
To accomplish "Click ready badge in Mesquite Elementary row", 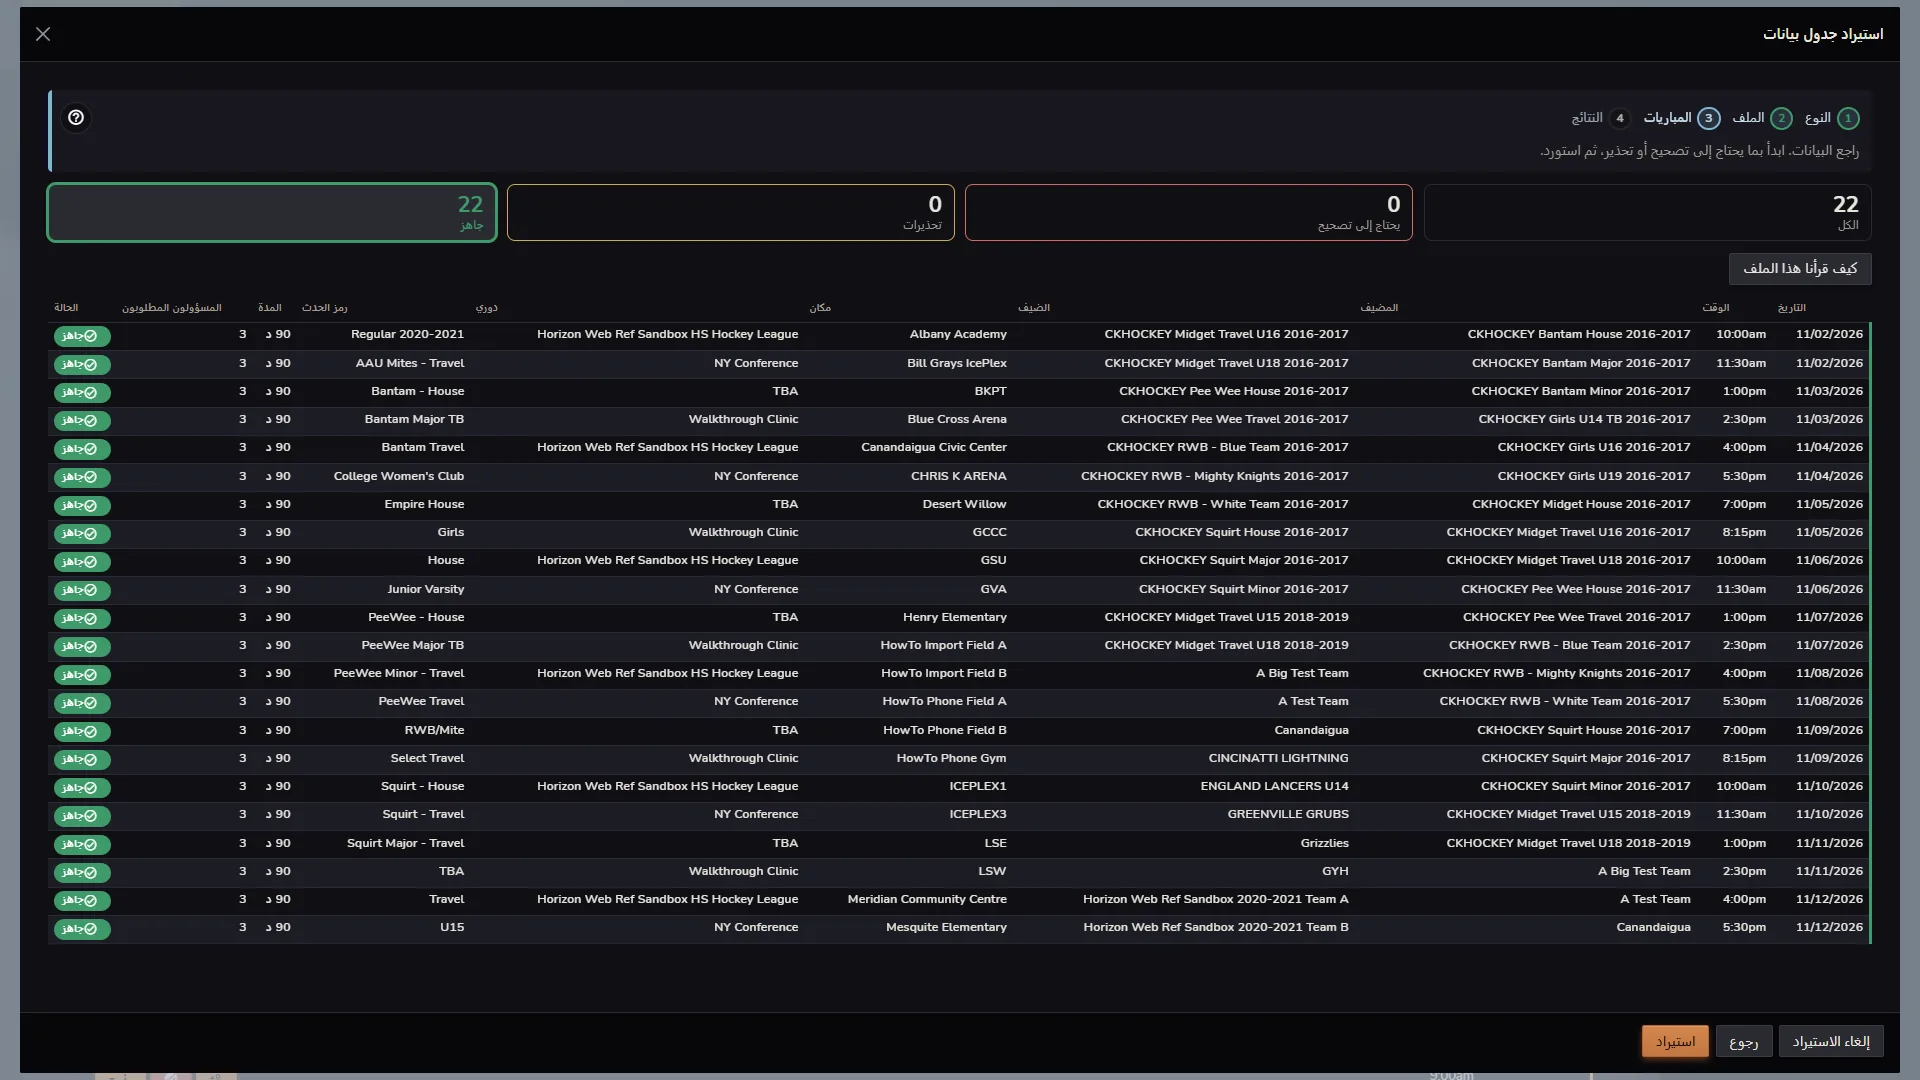I will (82, 928).
